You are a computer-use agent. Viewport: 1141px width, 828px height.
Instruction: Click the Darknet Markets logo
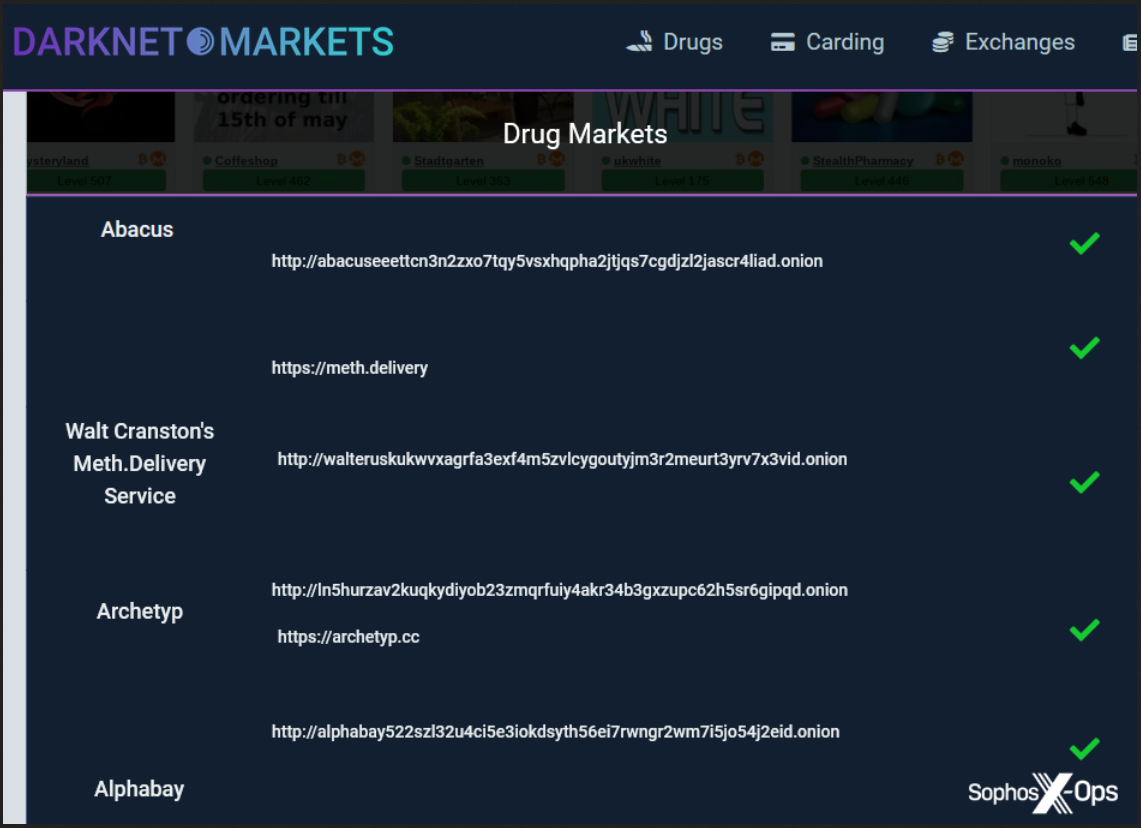(x=203, y=41)
